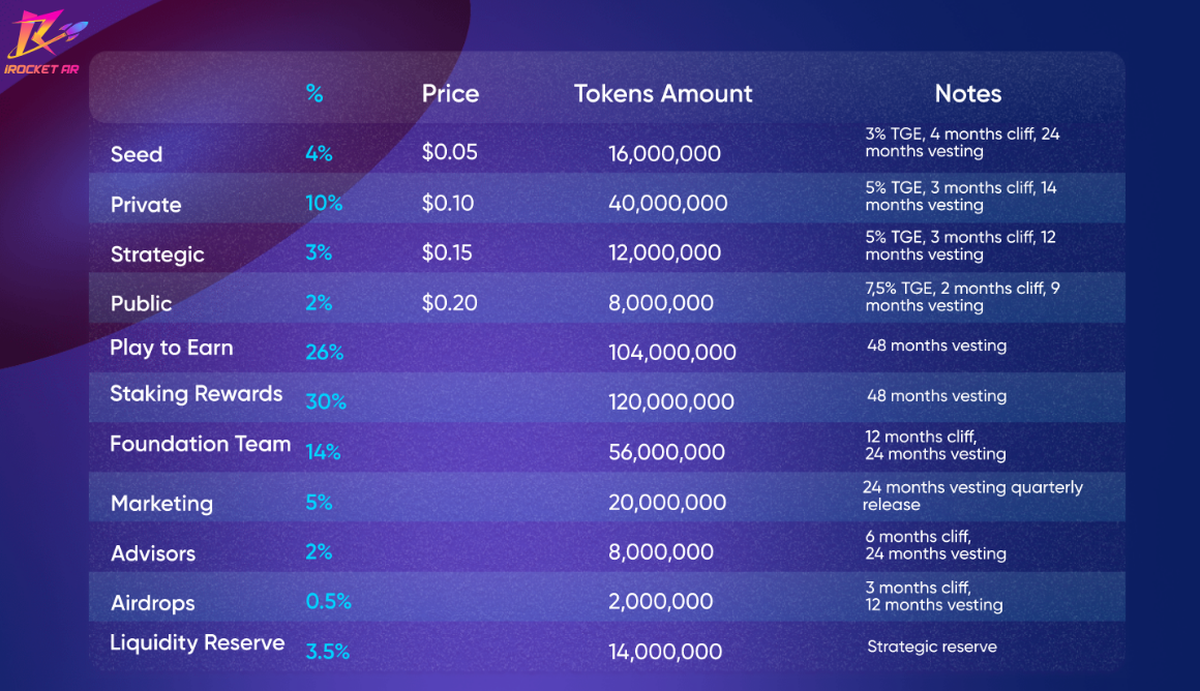
Task: Click the Private row label
Action: (146, 204)
